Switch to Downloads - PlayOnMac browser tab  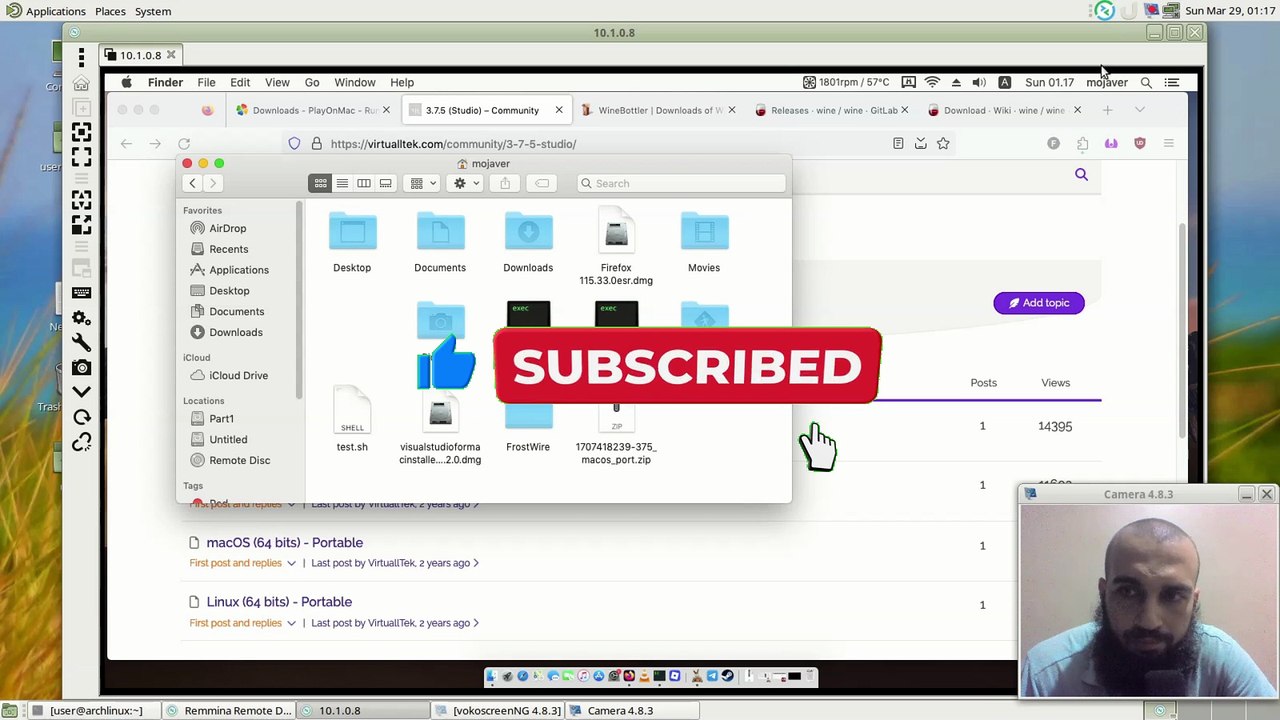point(310,110)
